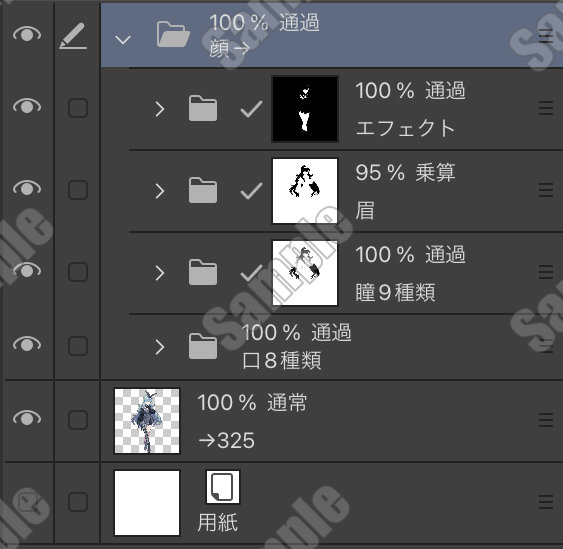
Task: Click the mask checkmark icon on 眉 folder
Action: (x=251, y=191)
